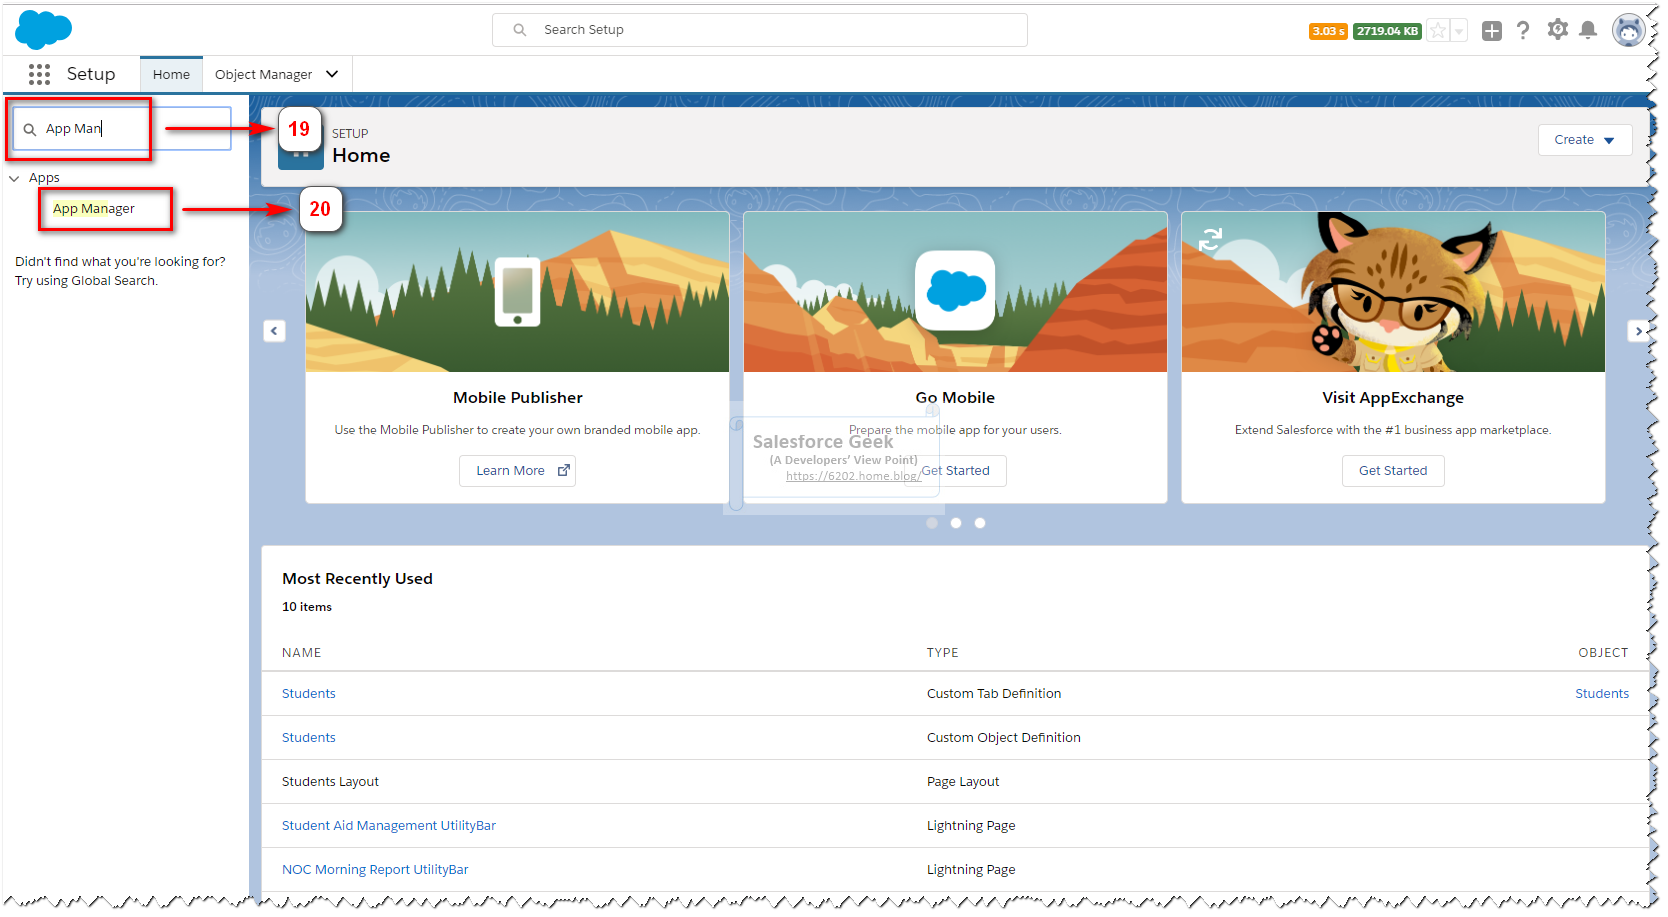Click the user avatar image

pyautogui.click(x=1629, y=29)
